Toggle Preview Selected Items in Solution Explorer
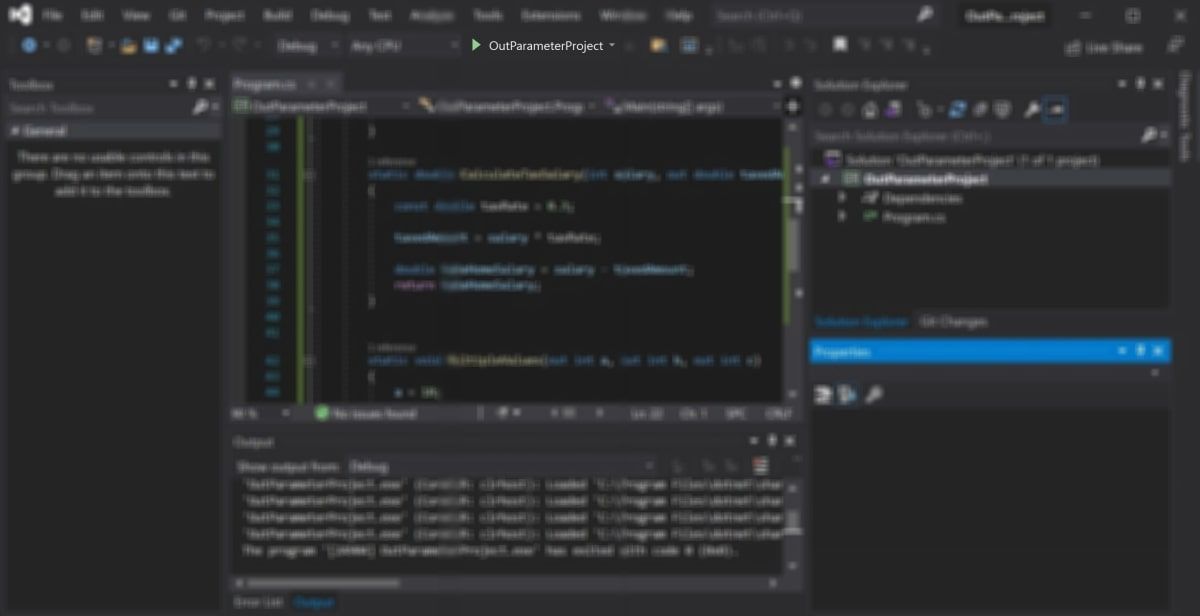The height and width of the screenshot is (616, 1200). 1055,109
